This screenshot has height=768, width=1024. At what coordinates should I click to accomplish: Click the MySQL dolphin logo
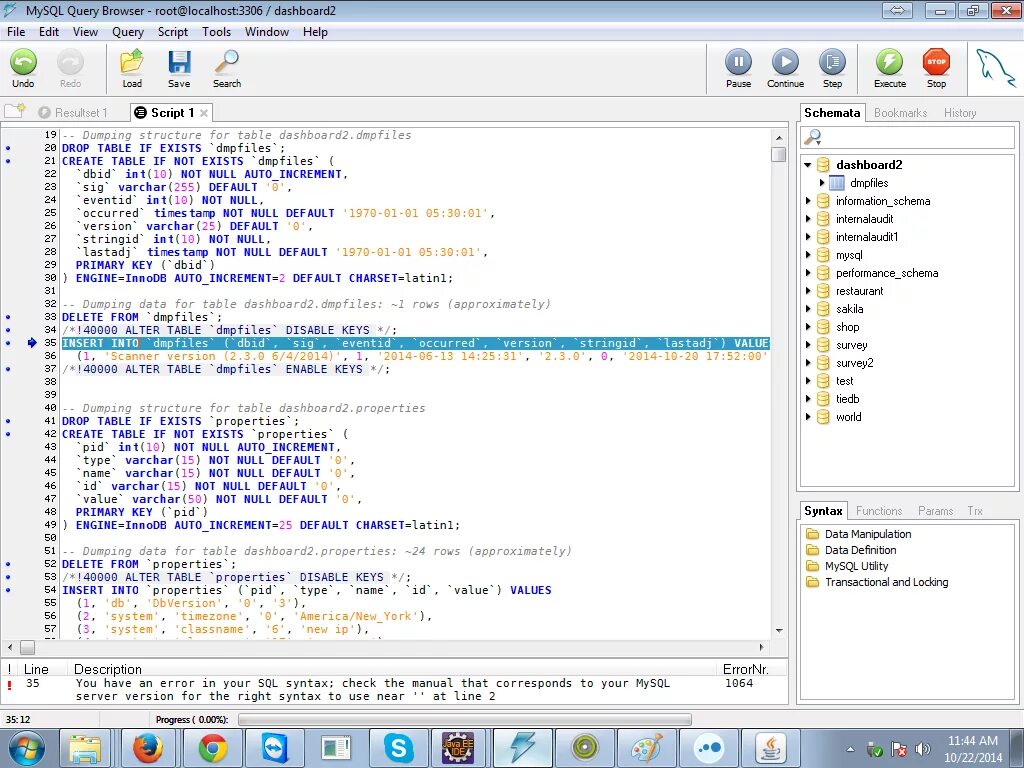pos(995,69)
